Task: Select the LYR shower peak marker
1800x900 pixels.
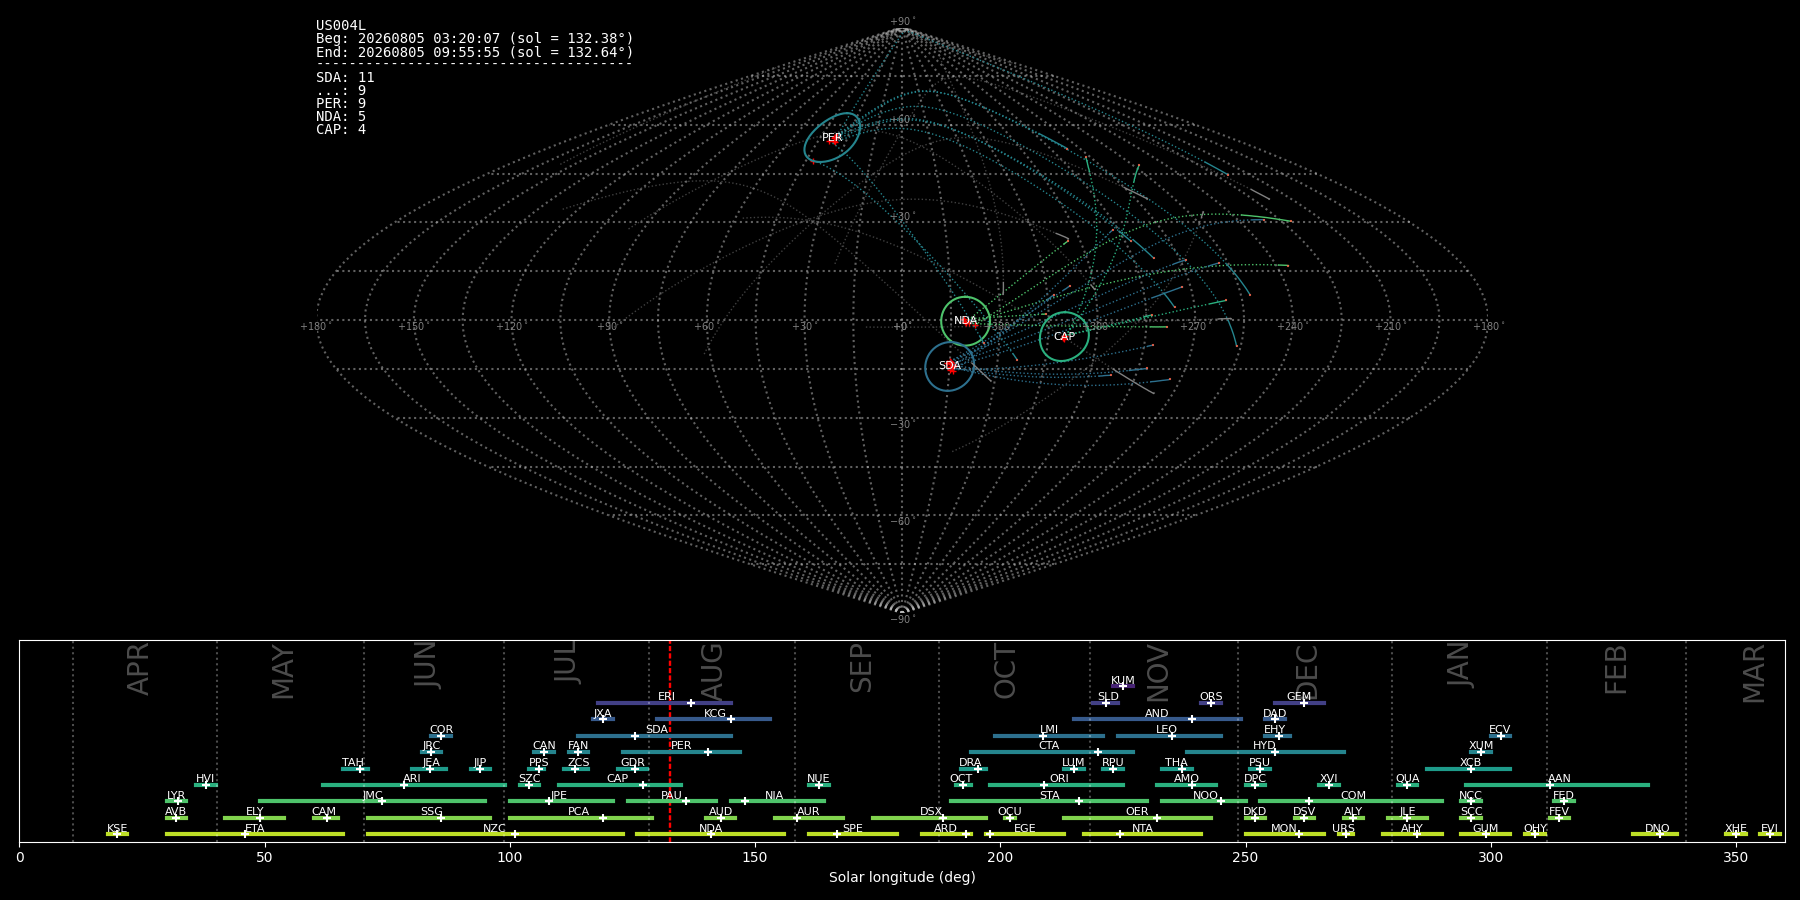Action: [x=178, y=801]
